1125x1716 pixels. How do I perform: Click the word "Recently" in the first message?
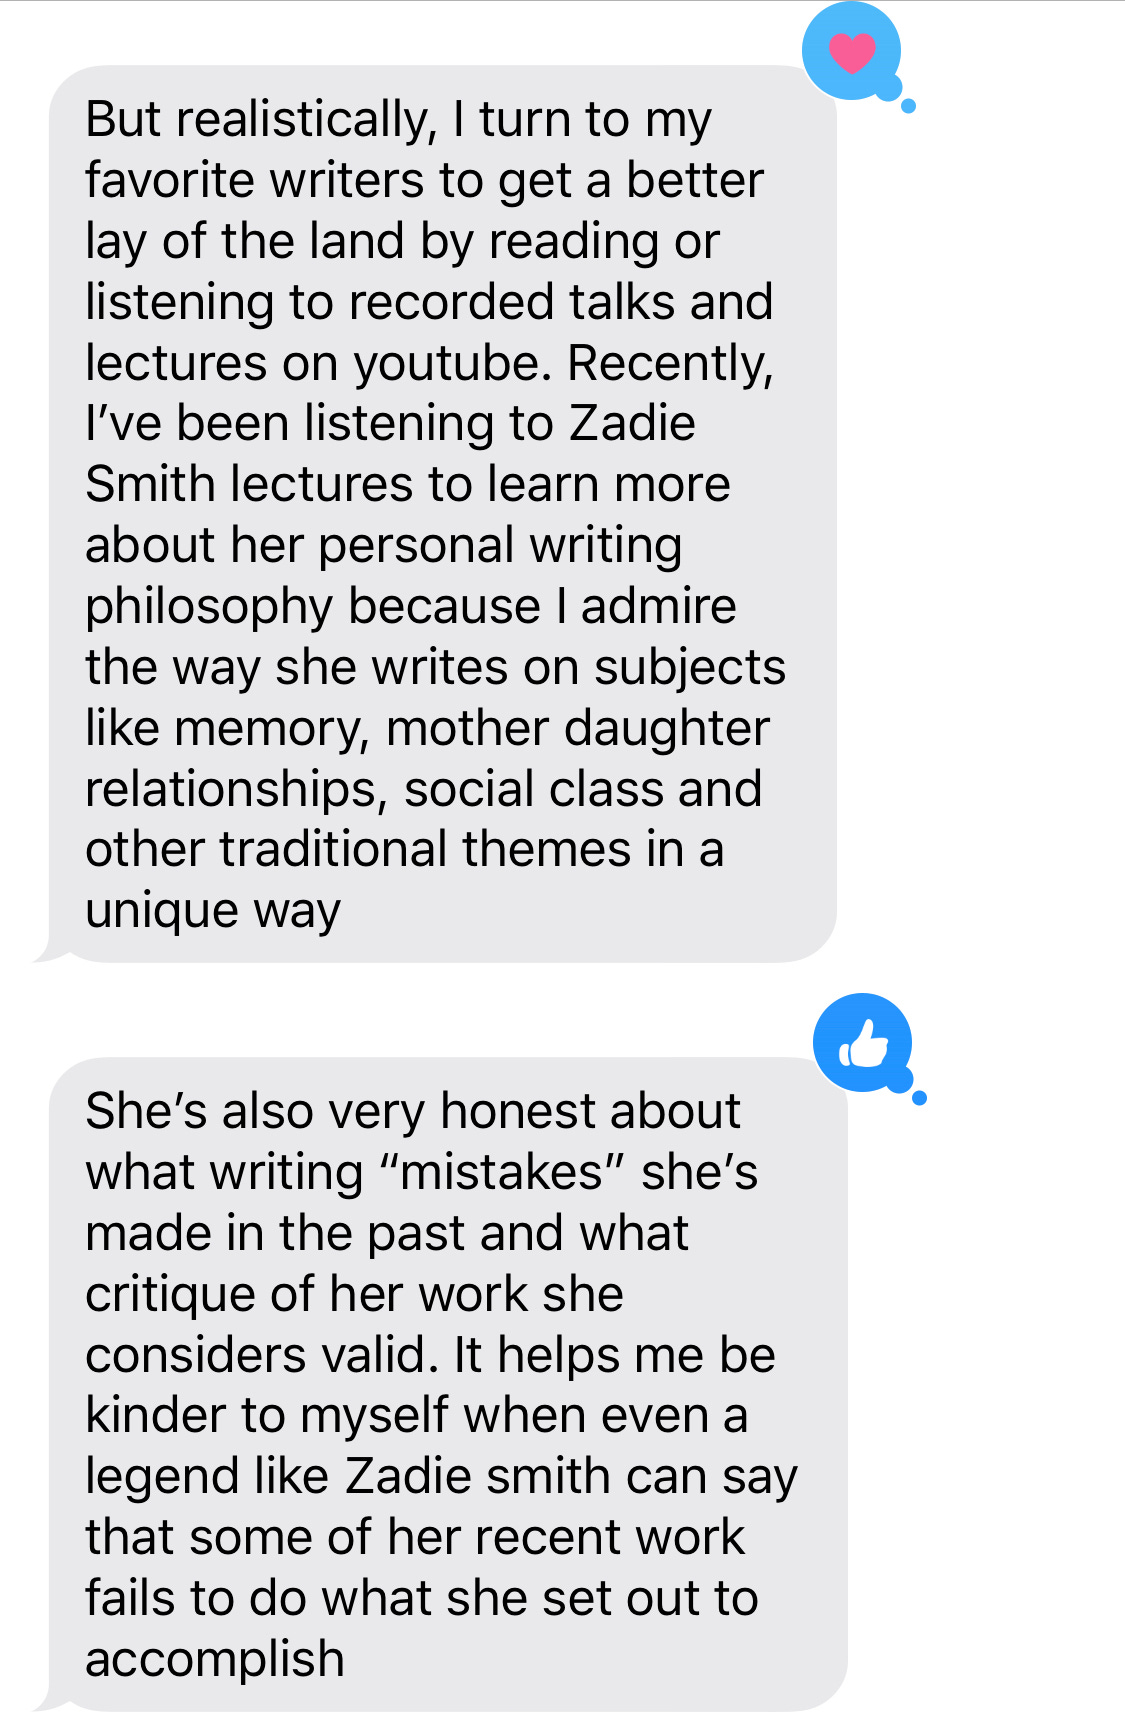coord(670,364)
